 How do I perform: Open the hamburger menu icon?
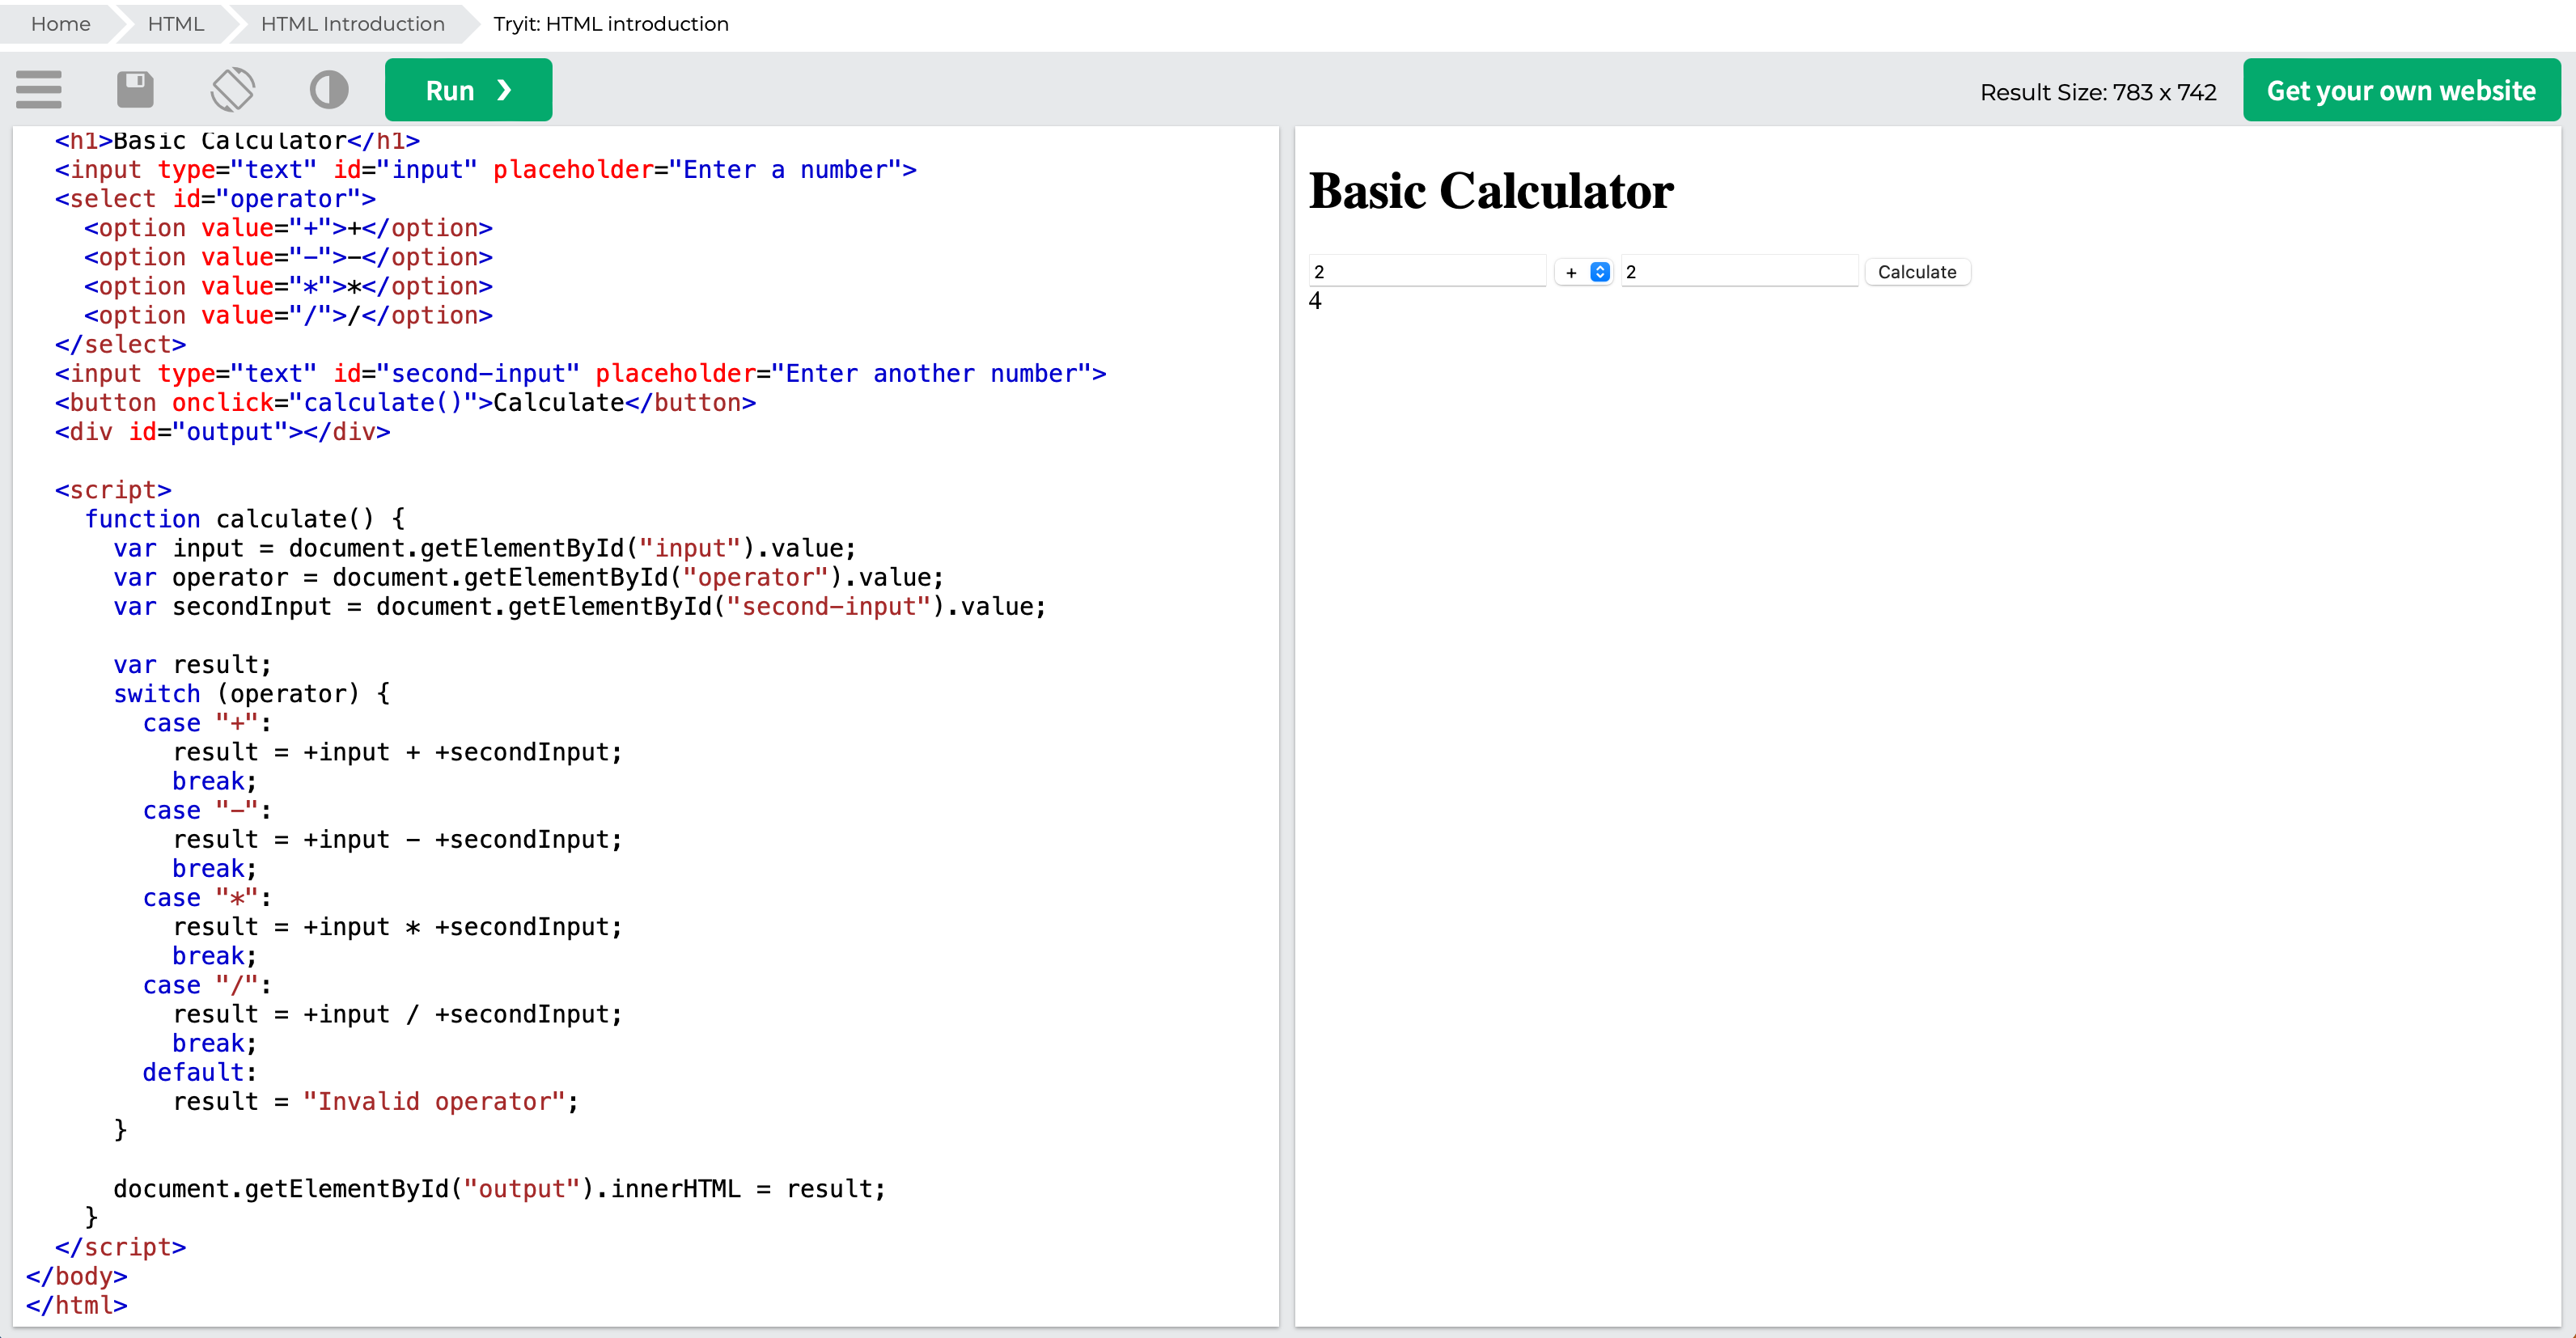(x=39, y=90)
